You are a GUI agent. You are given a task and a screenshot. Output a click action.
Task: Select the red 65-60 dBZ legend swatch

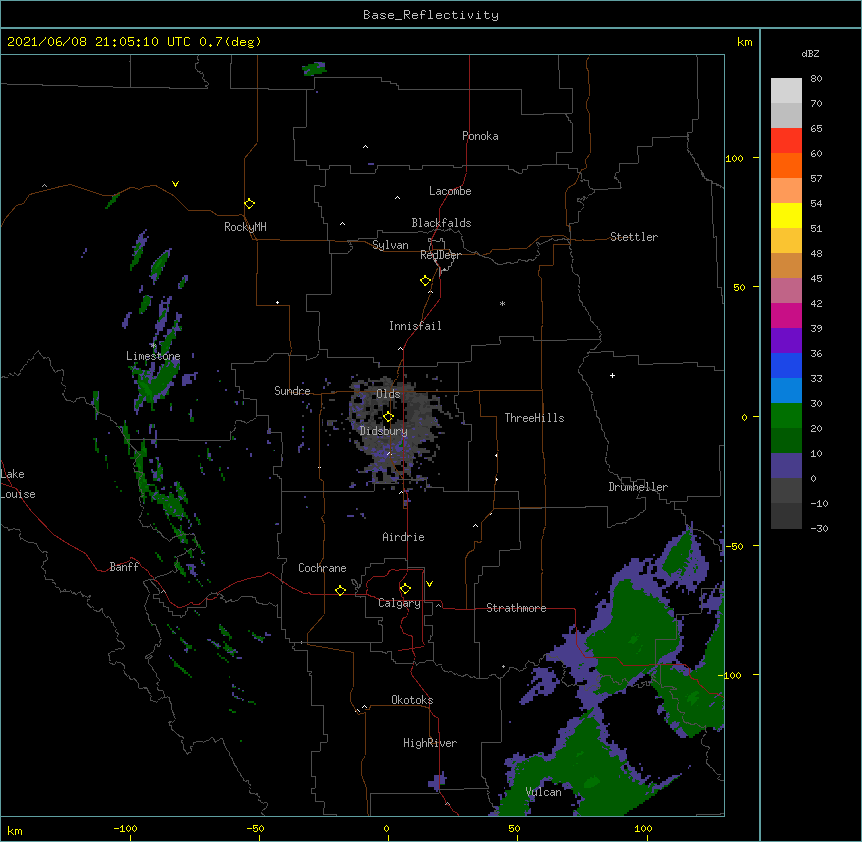pyautogui.click(x=786, y=140)
